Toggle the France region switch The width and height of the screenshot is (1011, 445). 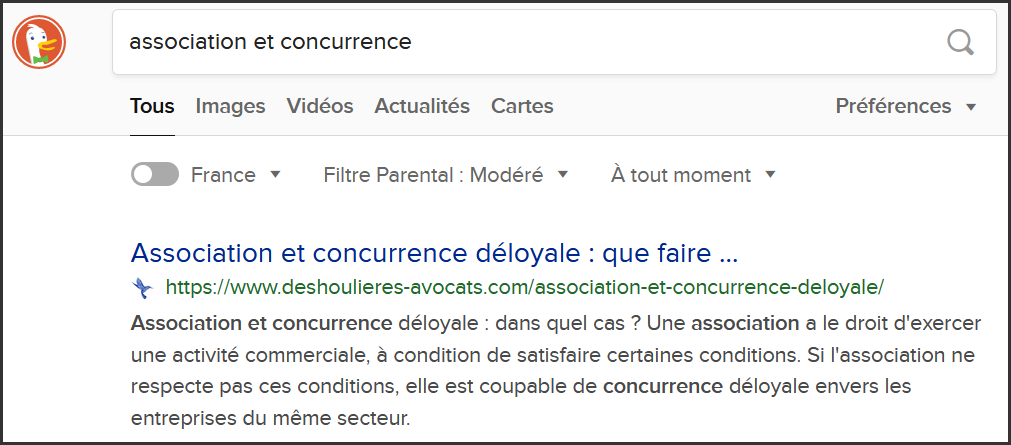pyautogui.click(x=154, y=175)
